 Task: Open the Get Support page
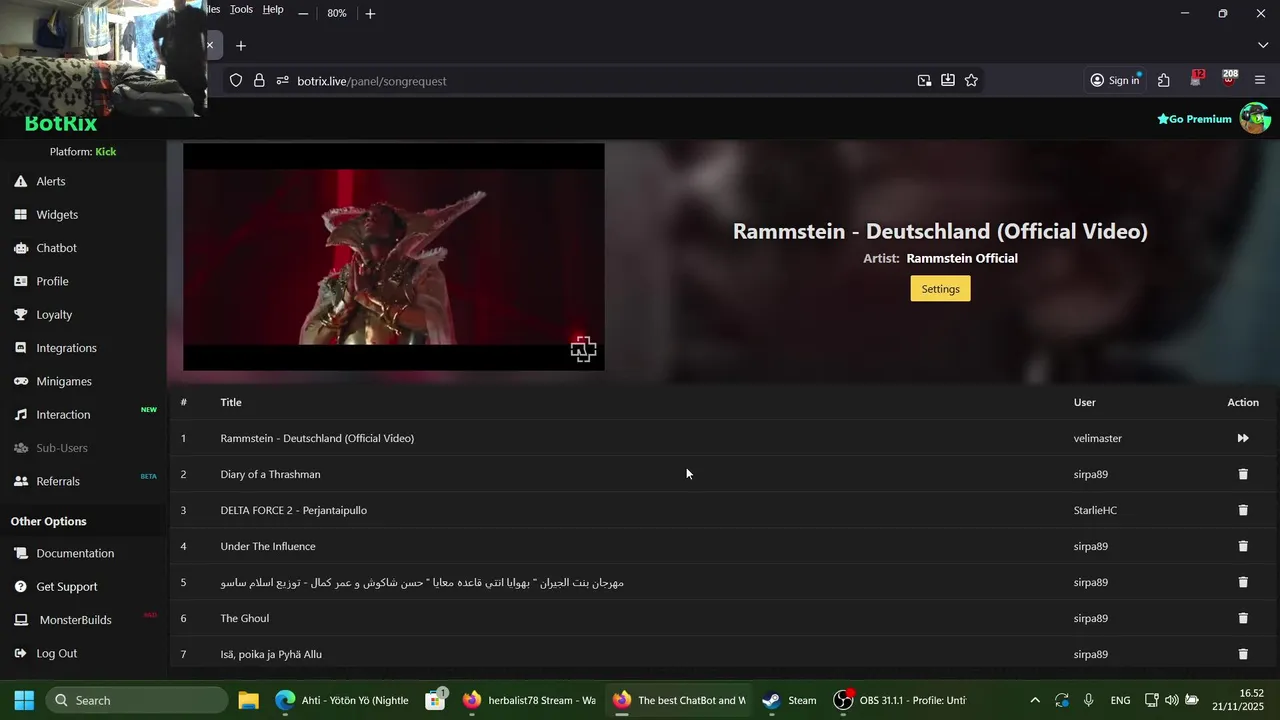point(66,586)
